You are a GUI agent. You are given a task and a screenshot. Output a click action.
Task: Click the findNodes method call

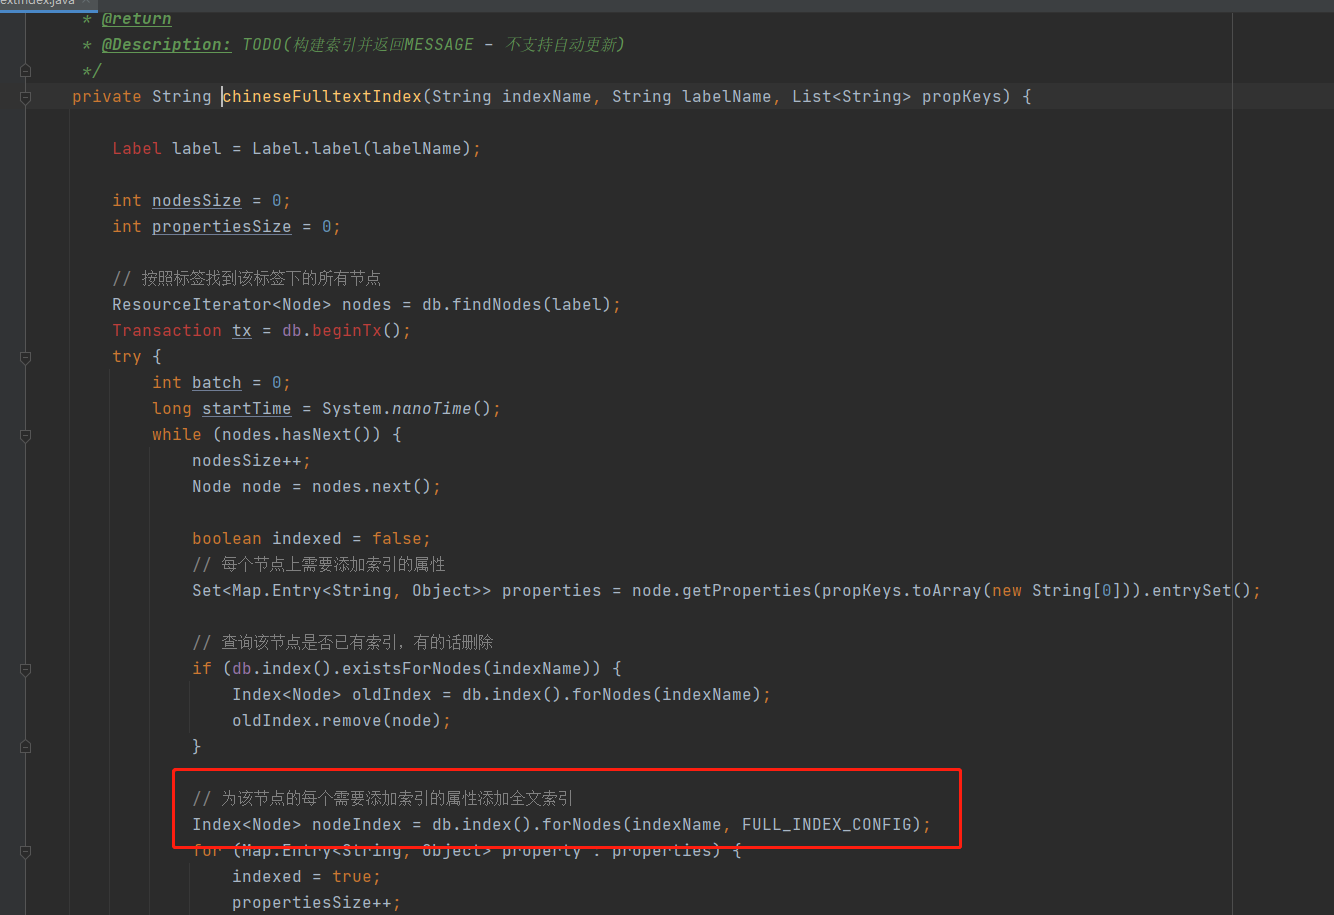point(491,305)
